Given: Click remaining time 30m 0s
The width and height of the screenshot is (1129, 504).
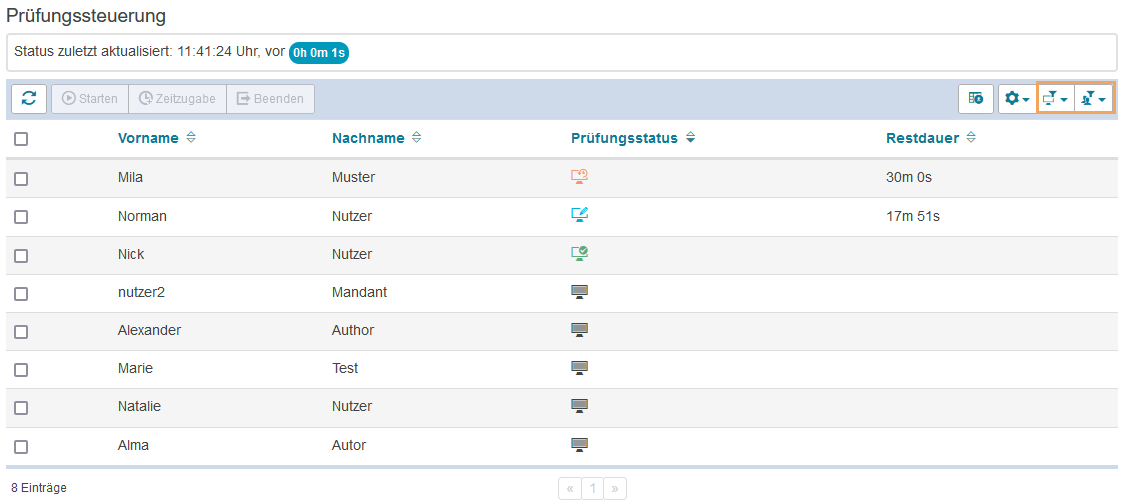Looking at the screenshot, I should point(909,177).
